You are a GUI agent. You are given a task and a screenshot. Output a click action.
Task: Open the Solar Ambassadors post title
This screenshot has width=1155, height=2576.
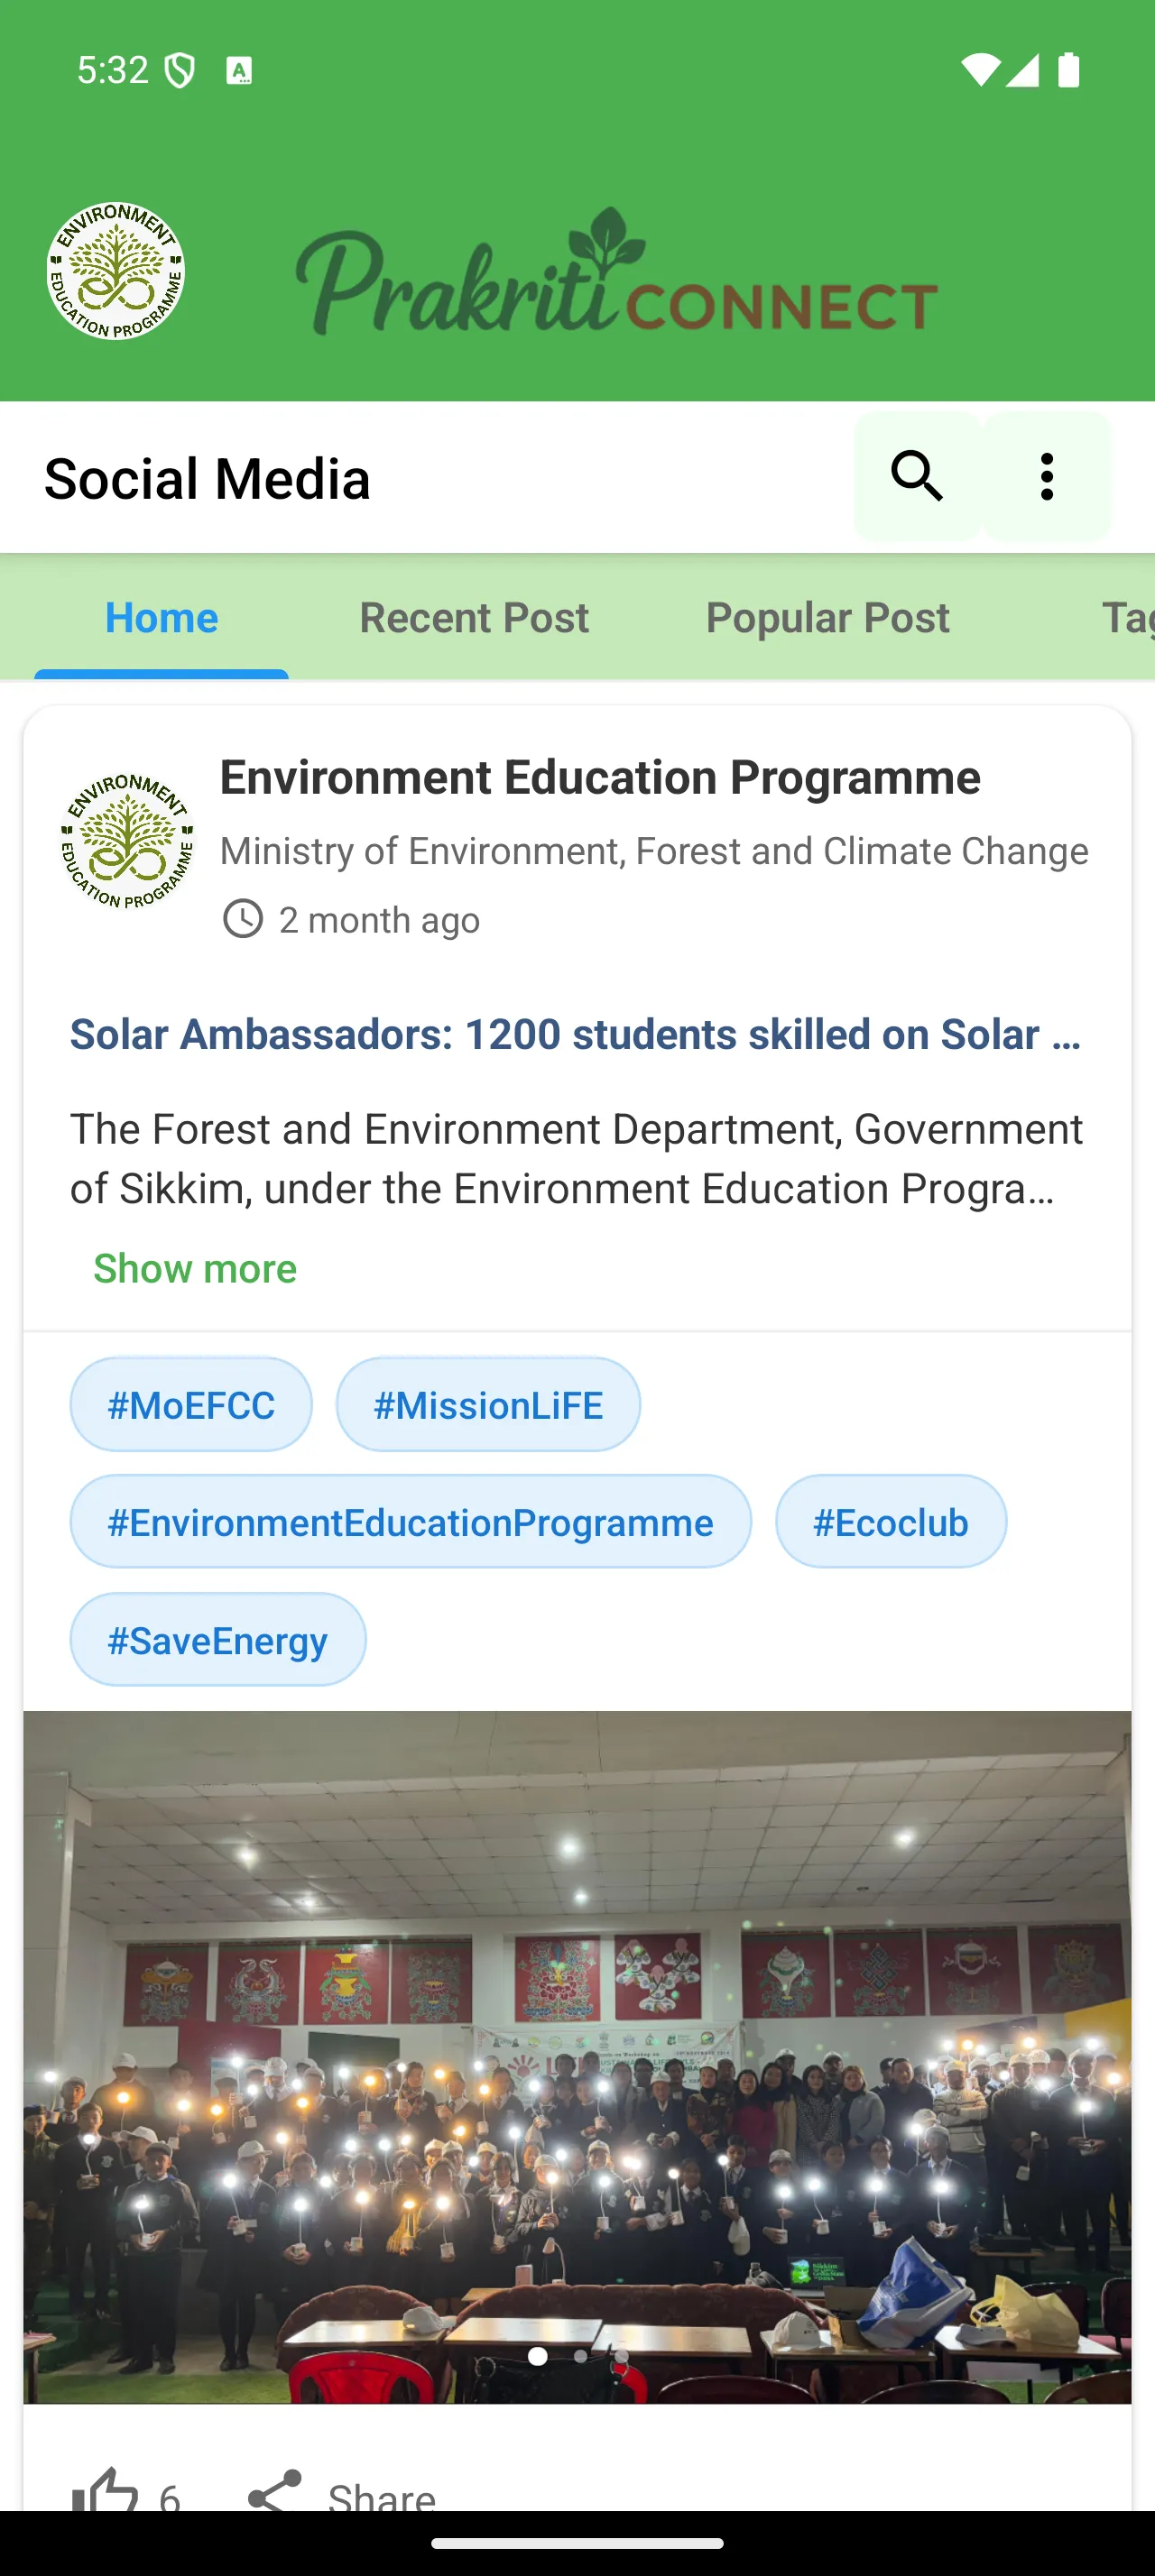[x=576, y=1034]
